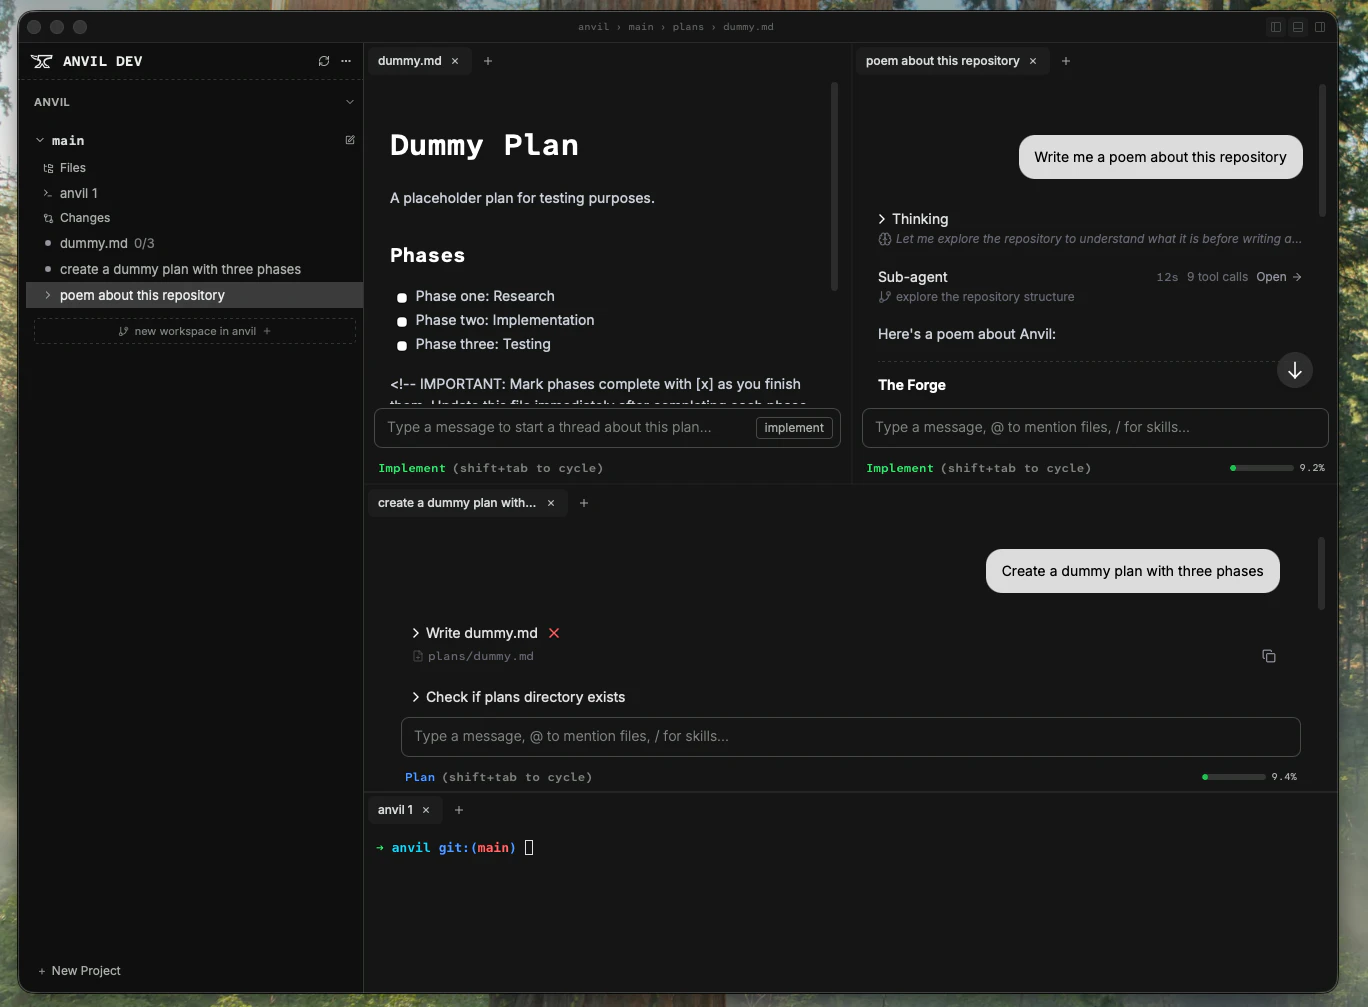The image size is (1368, 1007).
Task: Switch to 'create a dummy plan with...' tab
Action: coord(457,503)
